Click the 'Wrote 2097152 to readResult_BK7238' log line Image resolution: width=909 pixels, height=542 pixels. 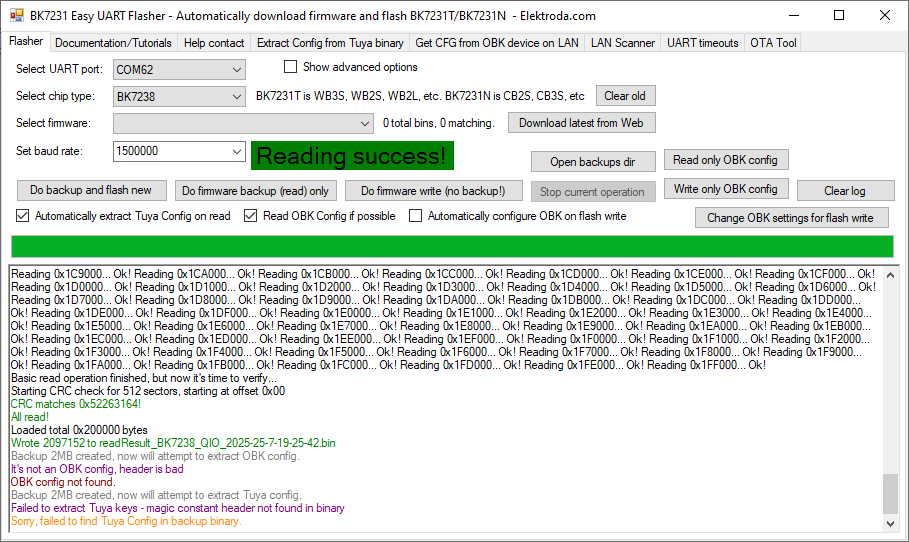click(173, 443)
